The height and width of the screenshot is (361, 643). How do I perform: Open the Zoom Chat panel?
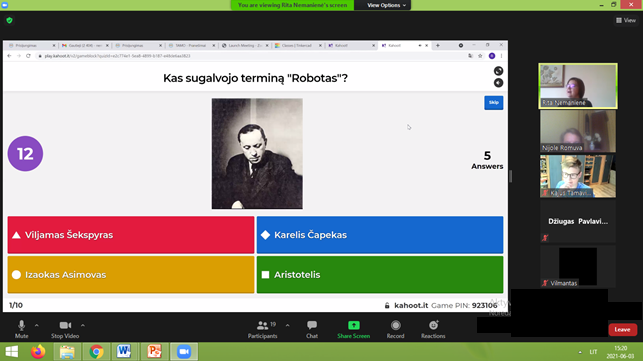tap(312, 329)
